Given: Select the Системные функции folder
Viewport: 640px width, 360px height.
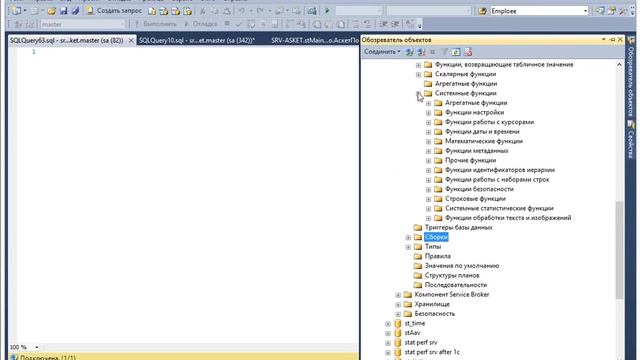Looking at the screenshot, I should [465, 93].
